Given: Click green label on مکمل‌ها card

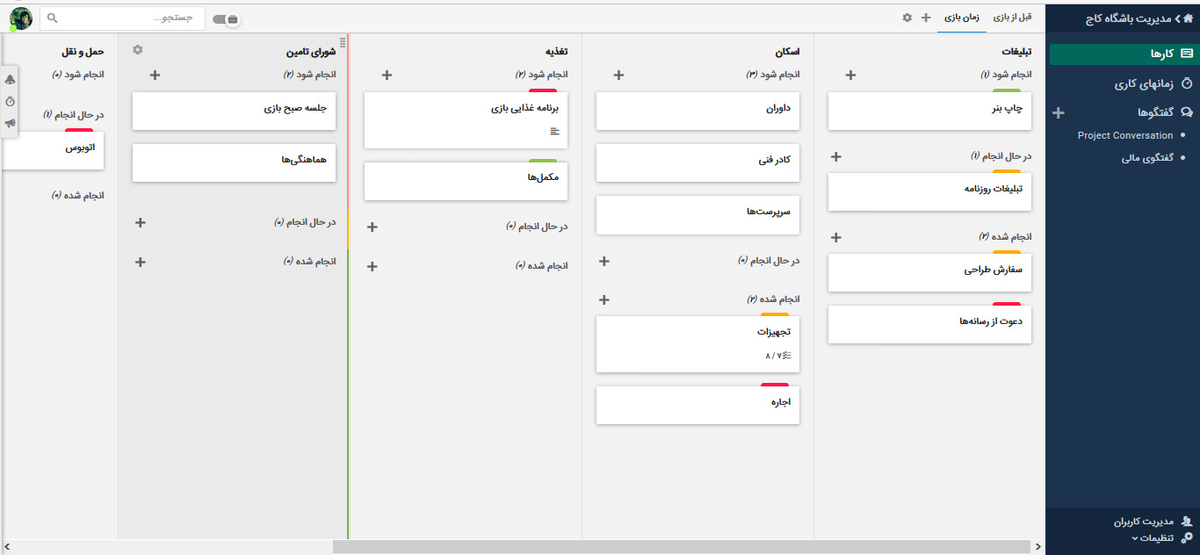Looking at the screenshot, I should coord(542,161).
